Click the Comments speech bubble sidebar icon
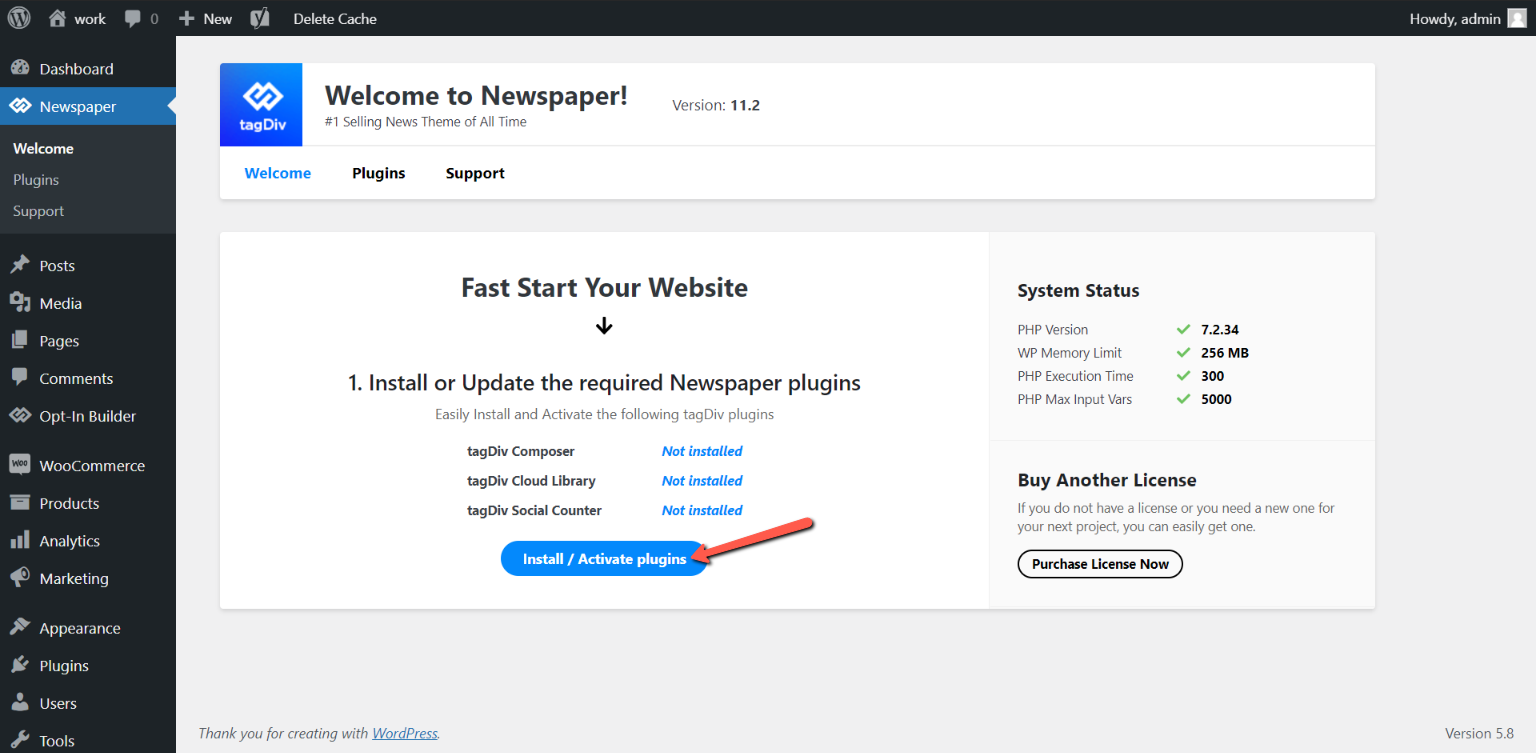The image size is (1536, 753). pos(19,378)
